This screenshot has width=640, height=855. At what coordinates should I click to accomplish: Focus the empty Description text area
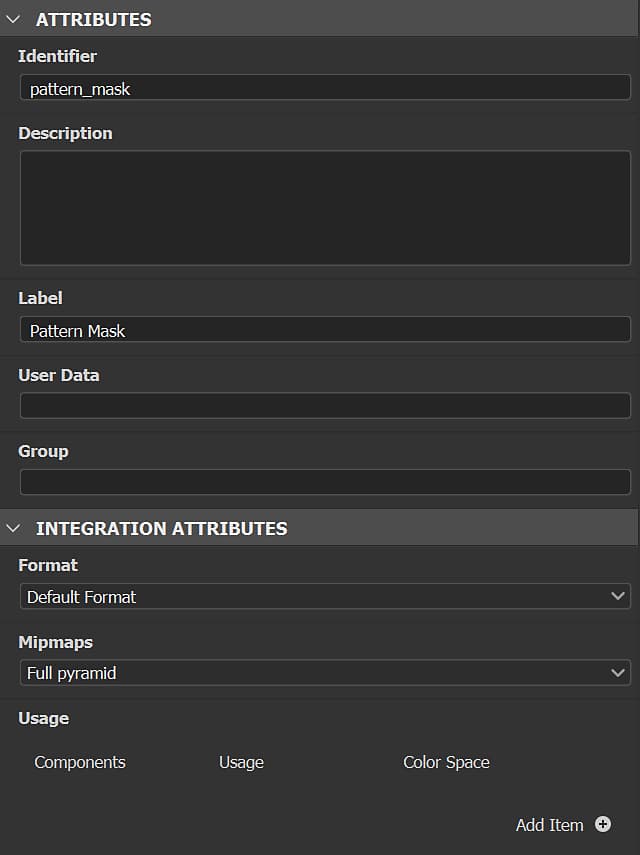point(325,207)
